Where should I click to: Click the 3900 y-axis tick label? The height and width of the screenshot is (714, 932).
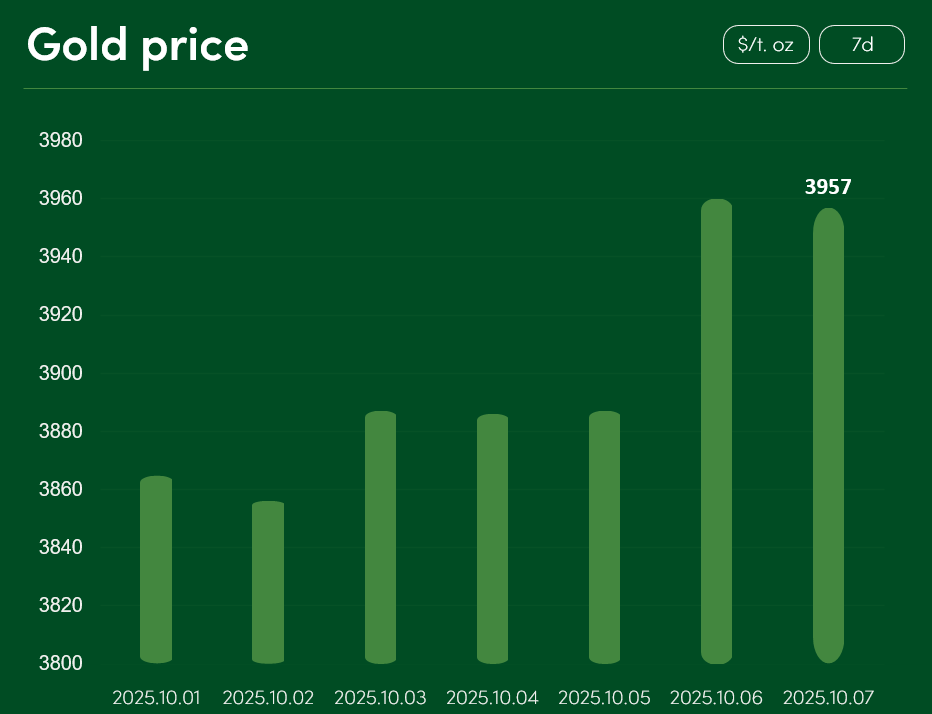click(x=60, y=374)
